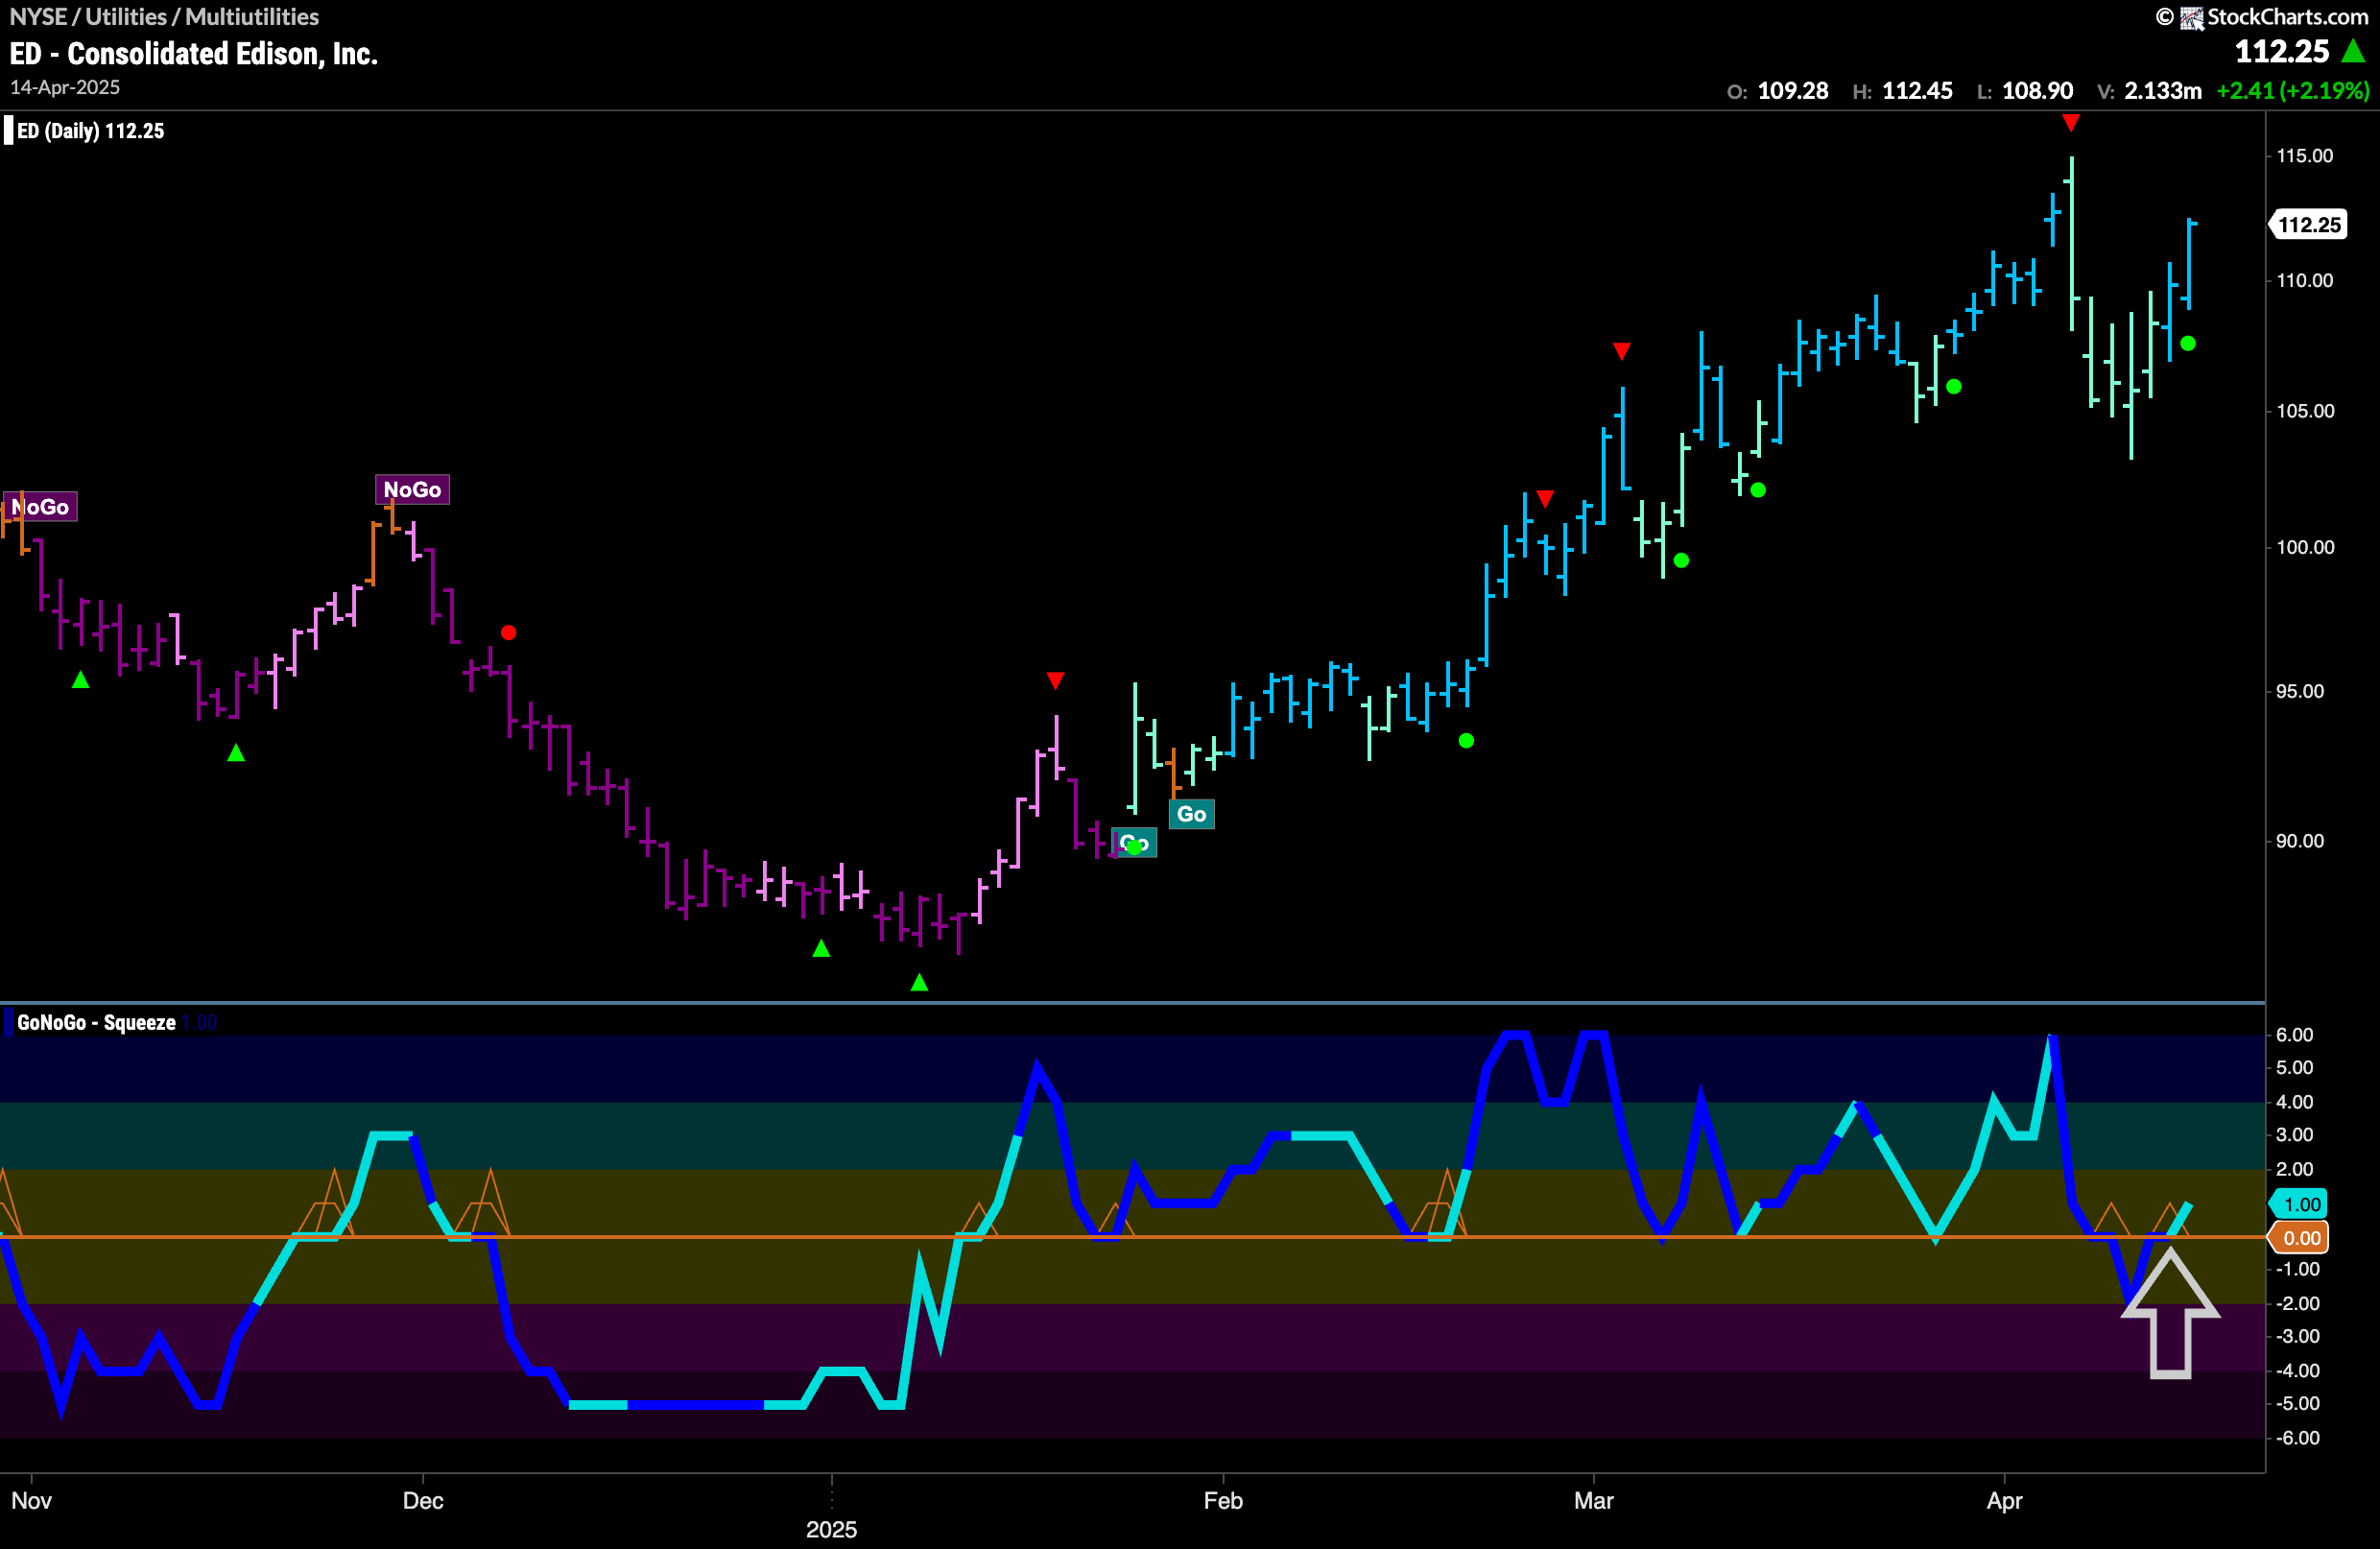The width and height of the screenshot is (2380, 1549).
Task: Click the high value 112.45
Action: tap(1917, 91)
